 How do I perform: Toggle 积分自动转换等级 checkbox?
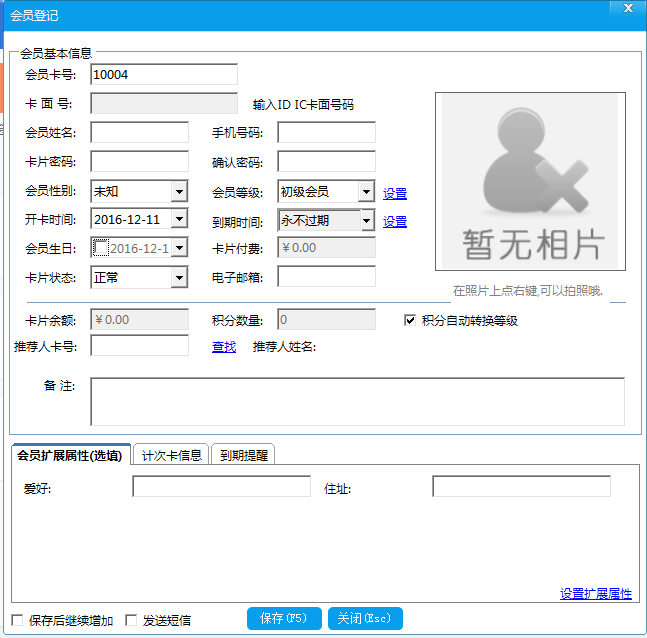coord(410,320)
